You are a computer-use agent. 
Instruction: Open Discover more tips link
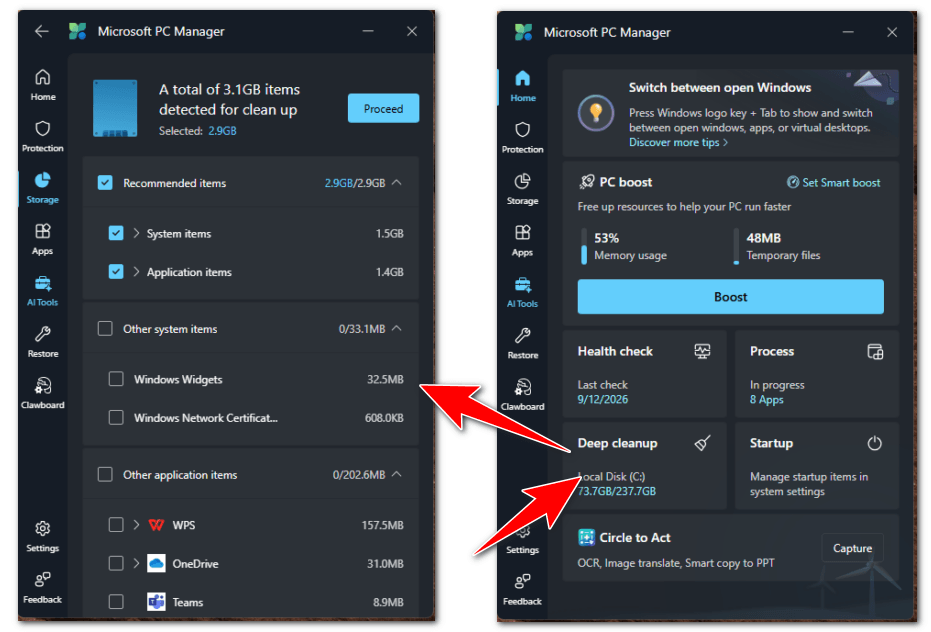point(678,143)
